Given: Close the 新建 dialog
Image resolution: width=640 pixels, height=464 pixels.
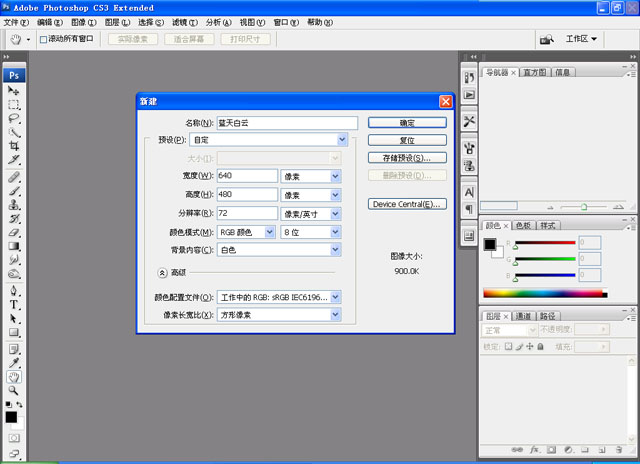Looking at the screenshot, I should (446, 101).
